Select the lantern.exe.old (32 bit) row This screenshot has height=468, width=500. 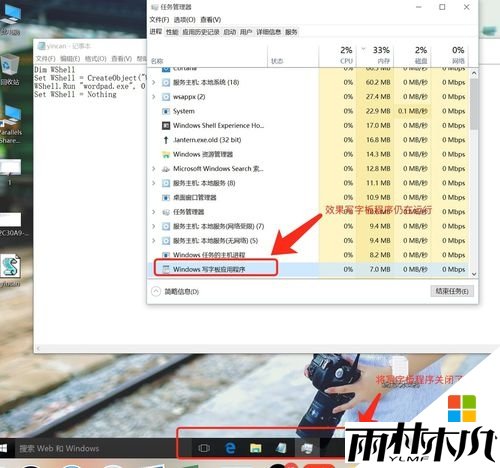pos(309,140)
